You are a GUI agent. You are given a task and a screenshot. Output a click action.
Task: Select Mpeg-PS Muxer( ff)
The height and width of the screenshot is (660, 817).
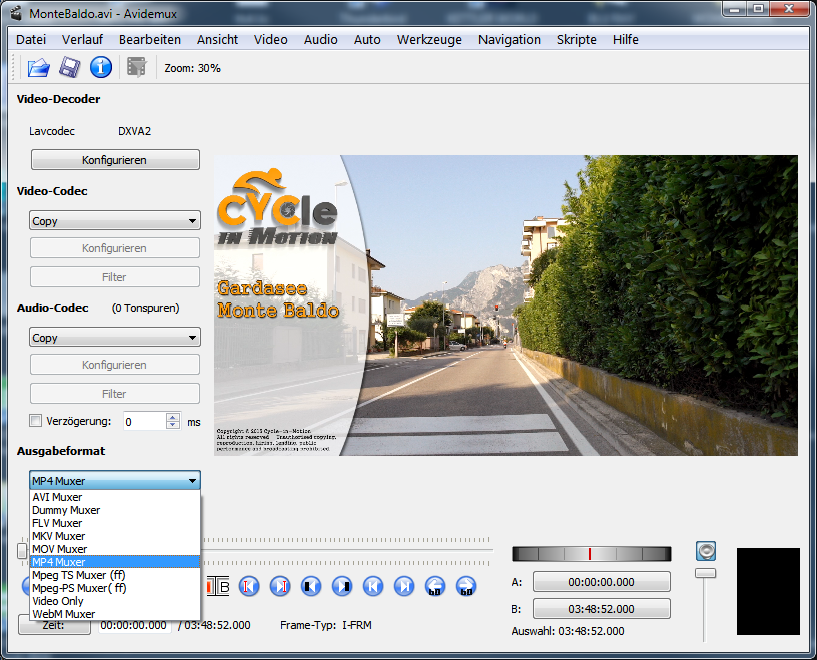click(x=115, y=588)
